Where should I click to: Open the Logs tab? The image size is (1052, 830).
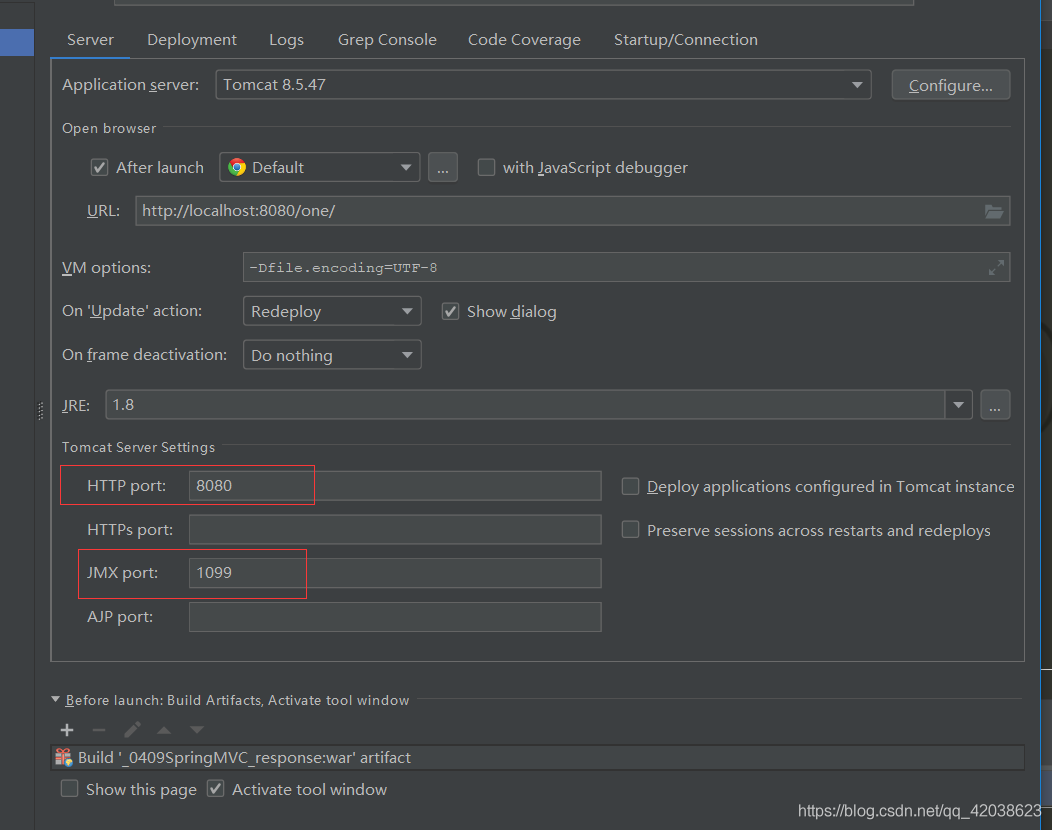[286, 40]
